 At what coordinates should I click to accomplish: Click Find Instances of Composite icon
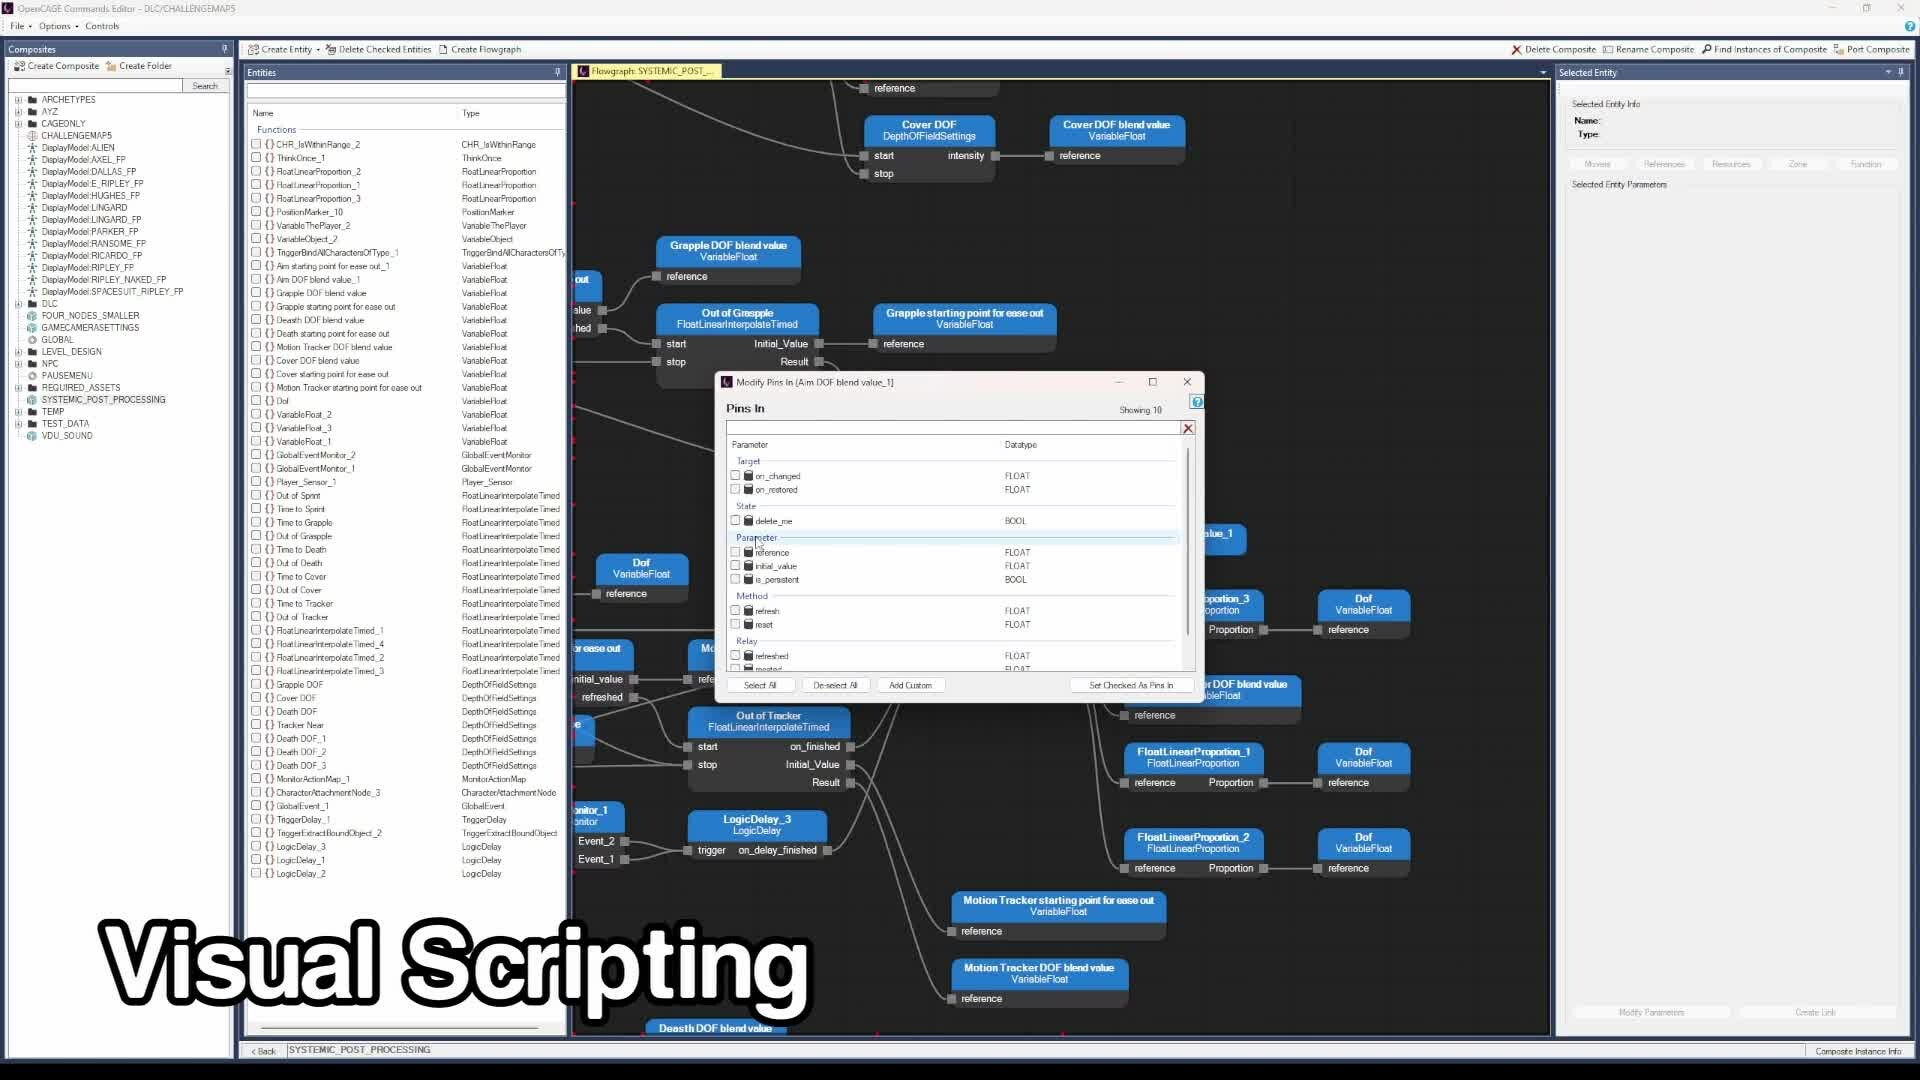coord(1706,49)
